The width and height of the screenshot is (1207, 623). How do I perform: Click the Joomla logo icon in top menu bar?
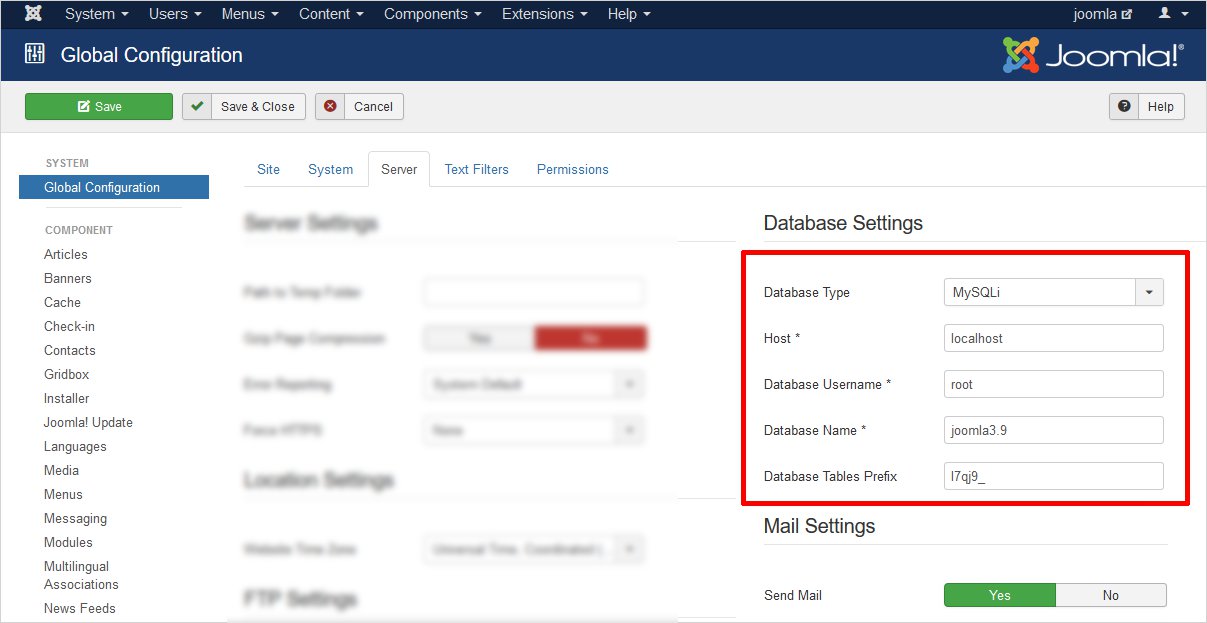(33, 14)
